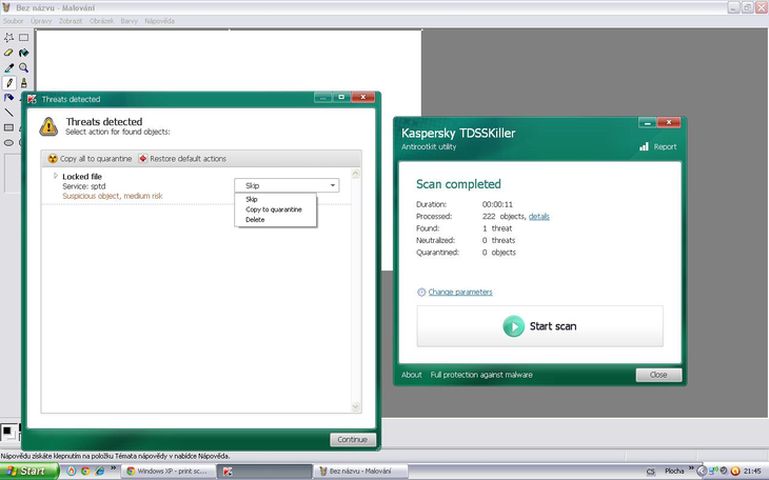This screenshot has width=769, height=480.
Task: Click the Kaspersky icon in Threats detected title bar
Action: [x=32, y=99]
